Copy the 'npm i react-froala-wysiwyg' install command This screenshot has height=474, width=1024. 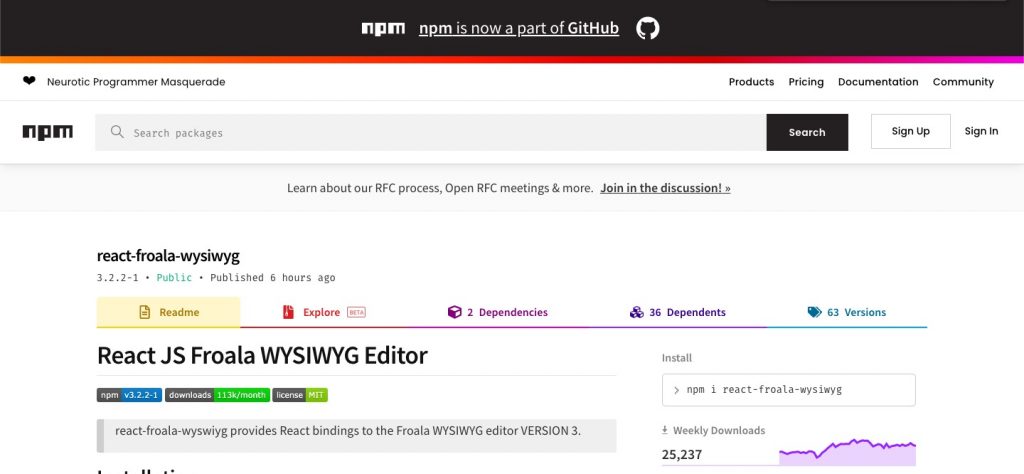pyautogui.click(x=789, y=390)
